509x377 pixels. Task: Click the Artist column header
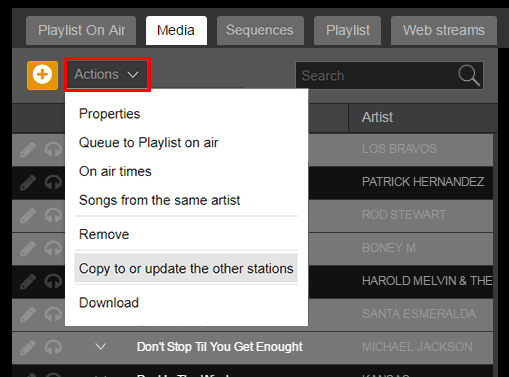[x=423, y=117]
